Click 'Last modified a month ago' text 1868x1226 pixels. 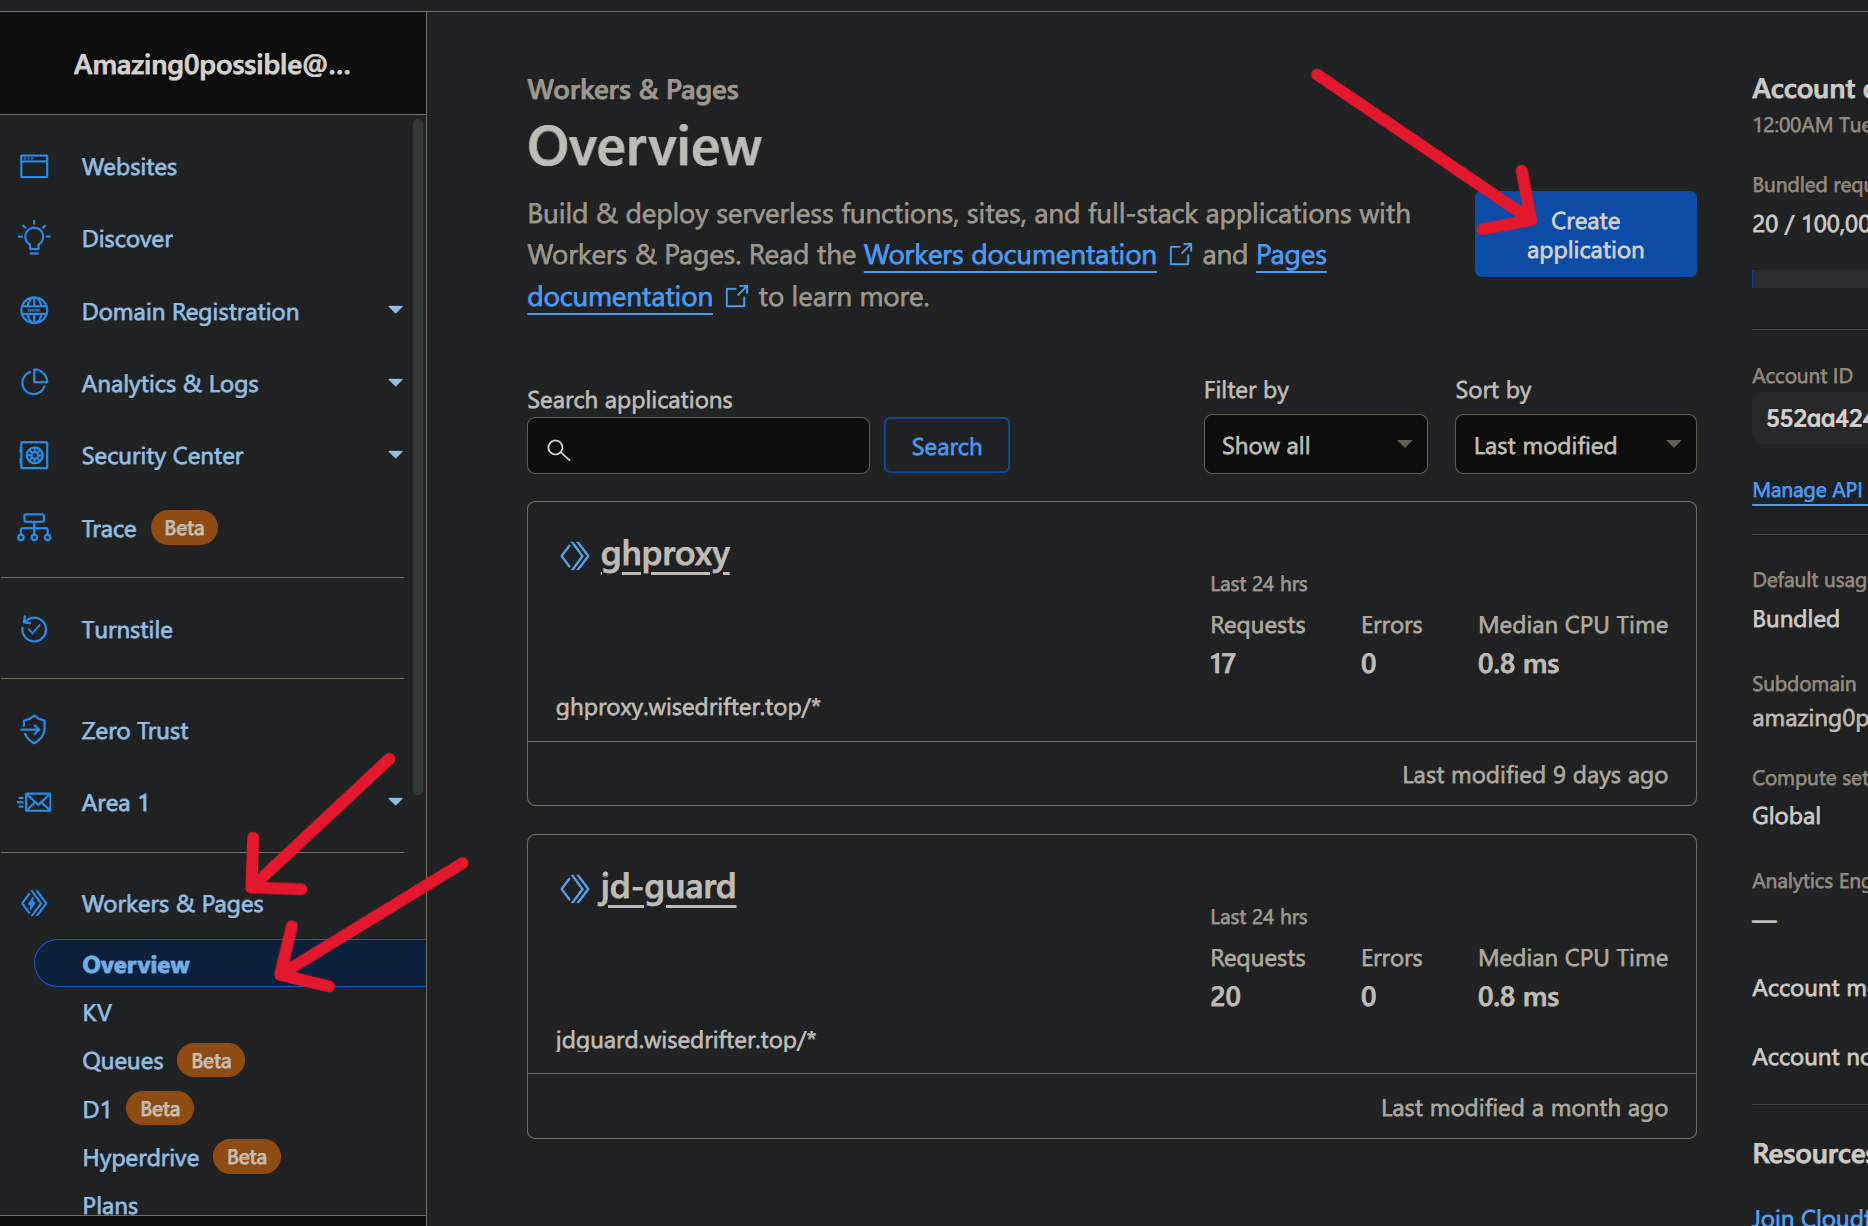click(1524, 1108)
